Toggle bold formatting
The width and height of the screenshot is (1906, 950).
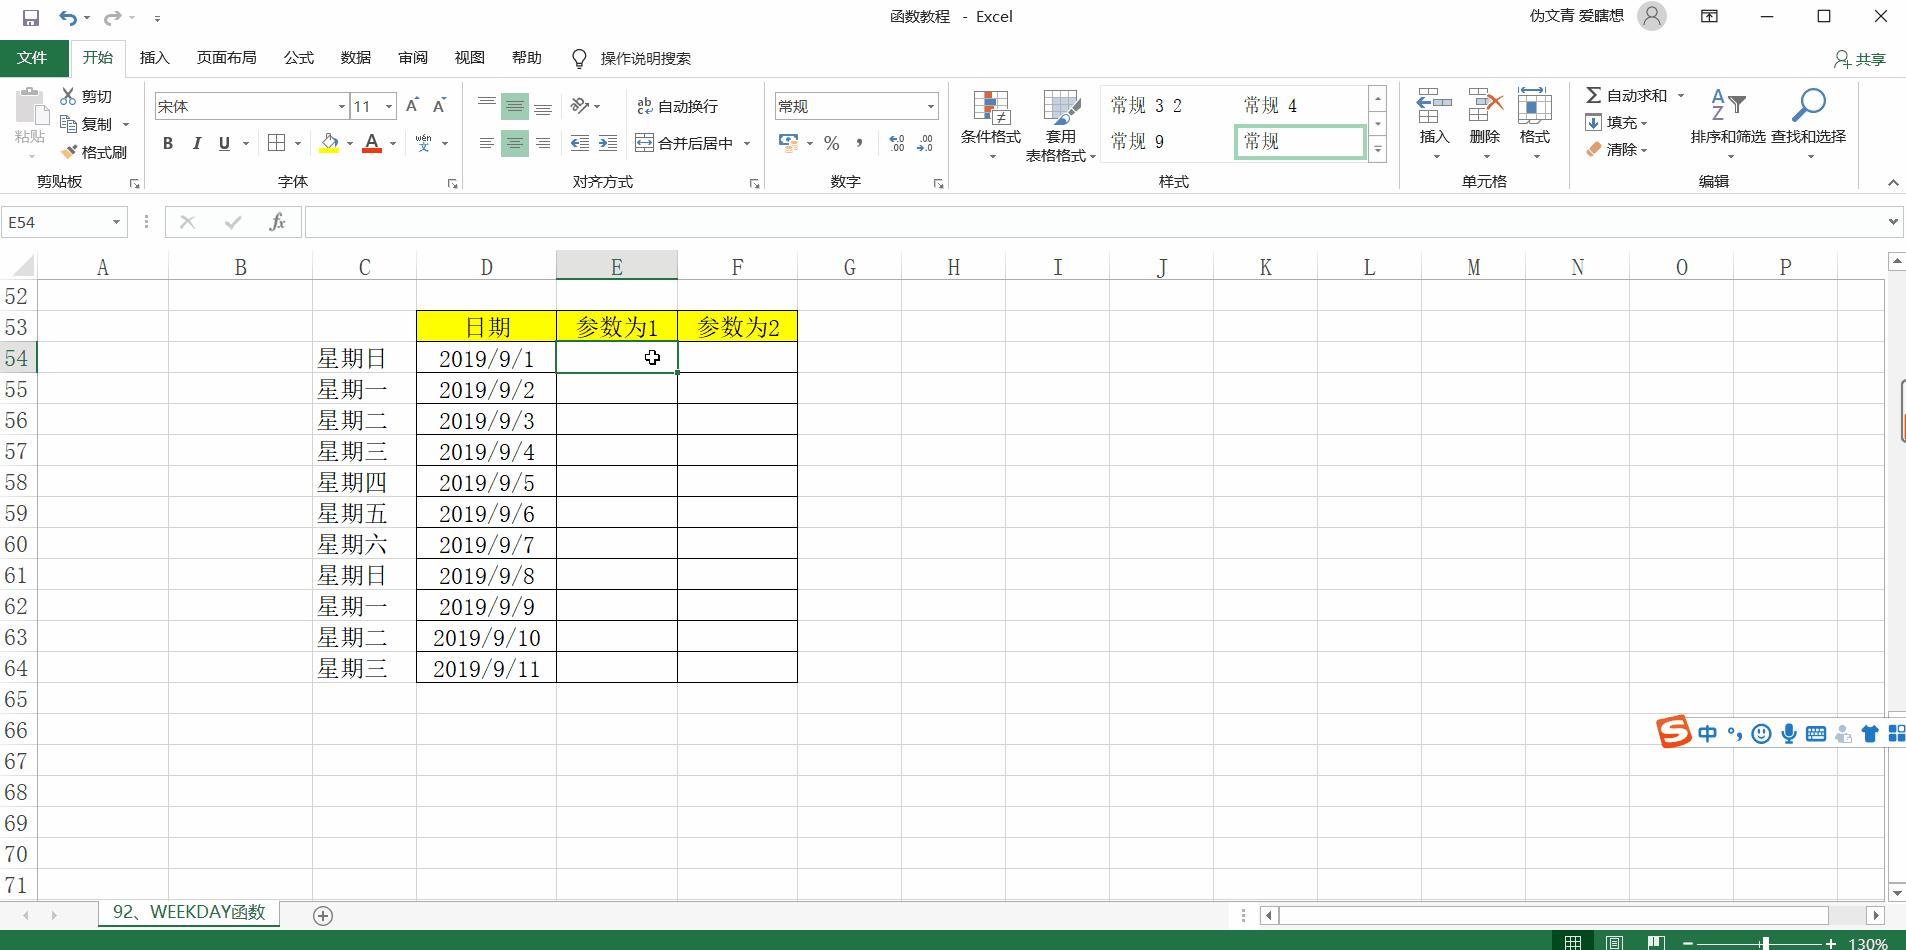click(167, 143)
